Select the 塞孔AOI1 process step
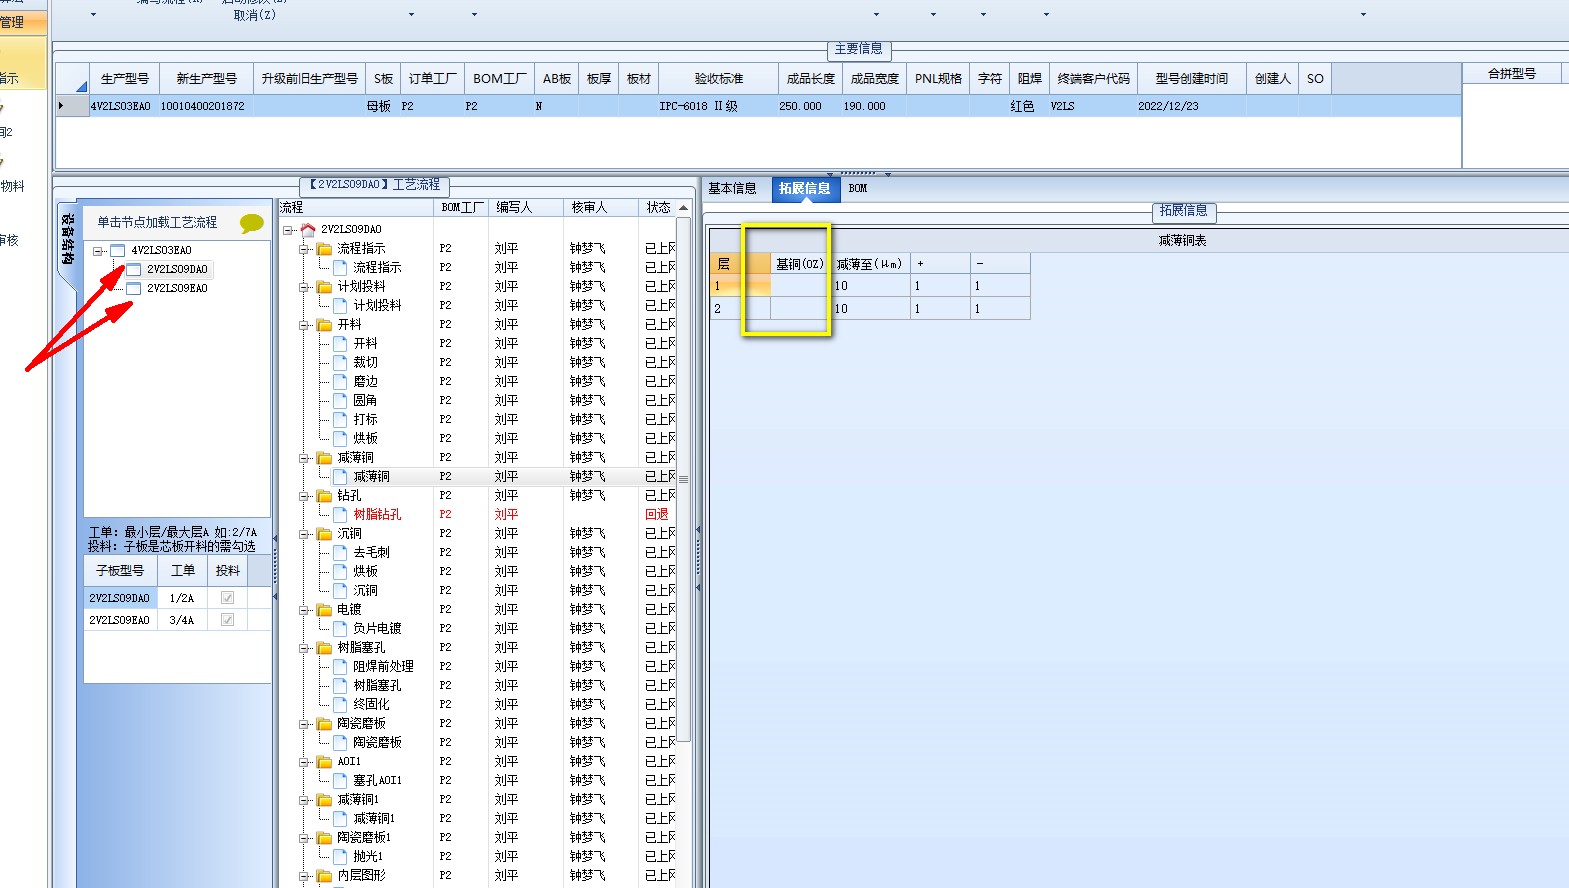Screen dimensions: 1569x888 [377, 780]
